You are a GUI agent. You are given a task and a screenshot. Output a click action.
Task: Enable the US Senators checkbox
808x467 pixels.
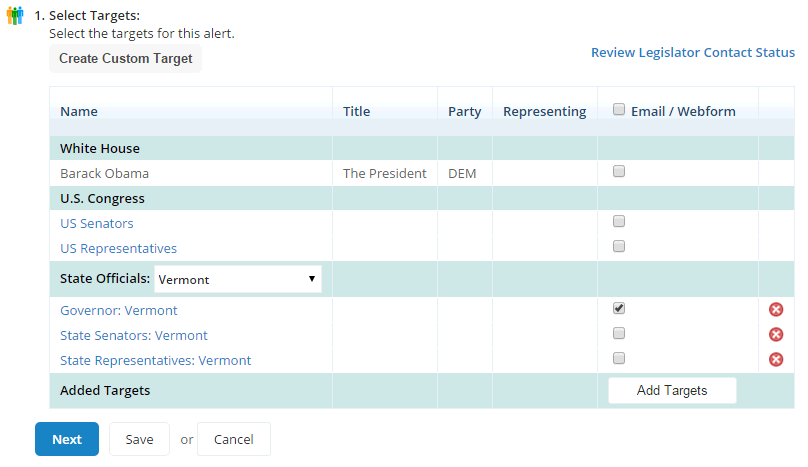click(619, 221)
